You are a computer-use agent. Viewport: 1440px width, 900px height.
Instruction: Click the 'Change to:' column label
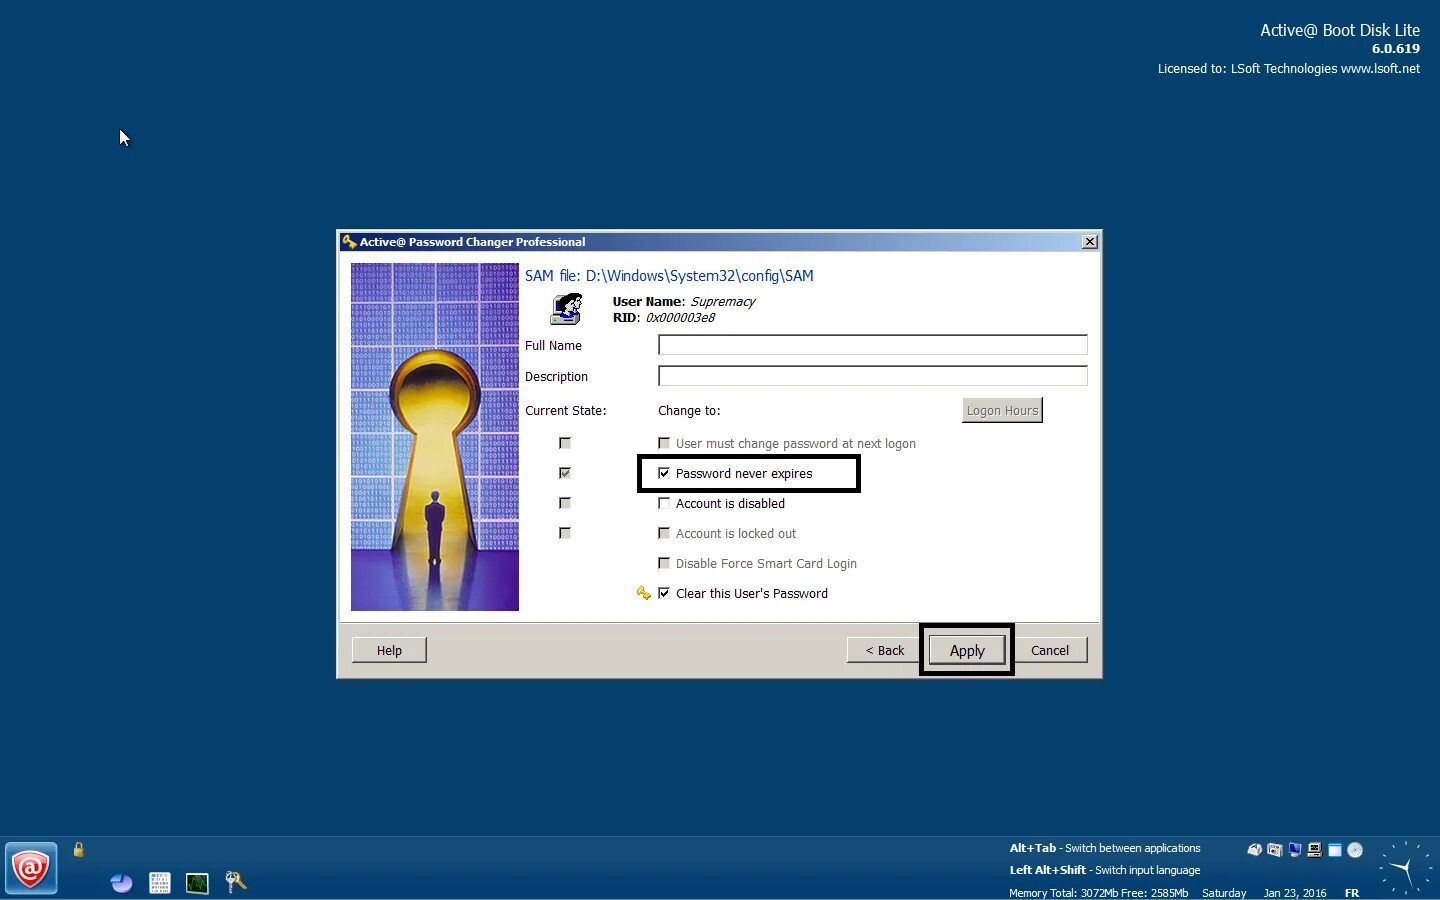click(689, 410)
